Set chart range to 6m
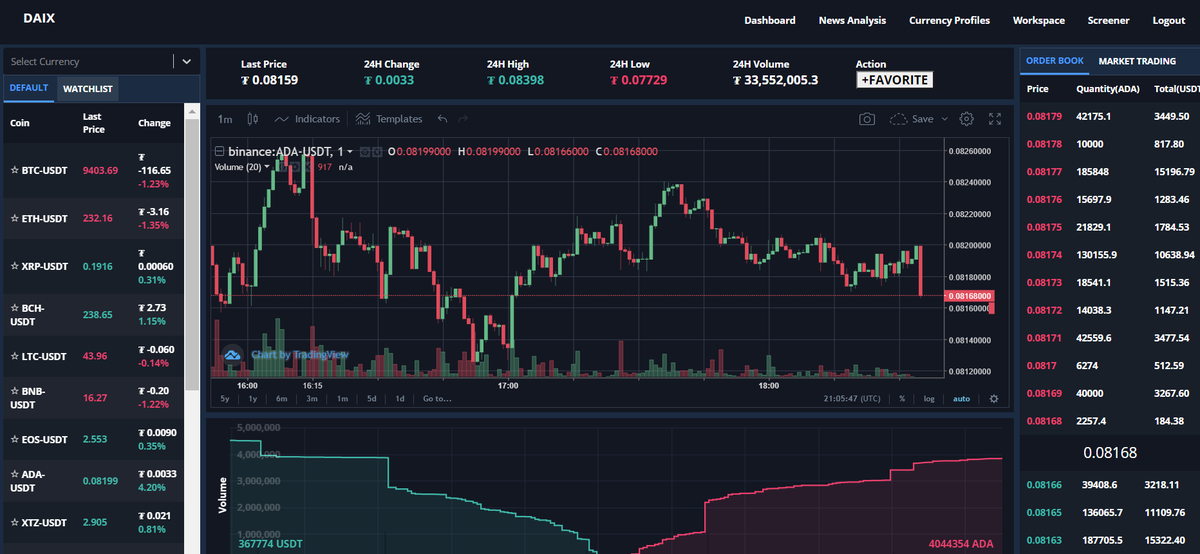This screenshot has height=554, width=1200. pyautogui.click(x=282, y=398)
